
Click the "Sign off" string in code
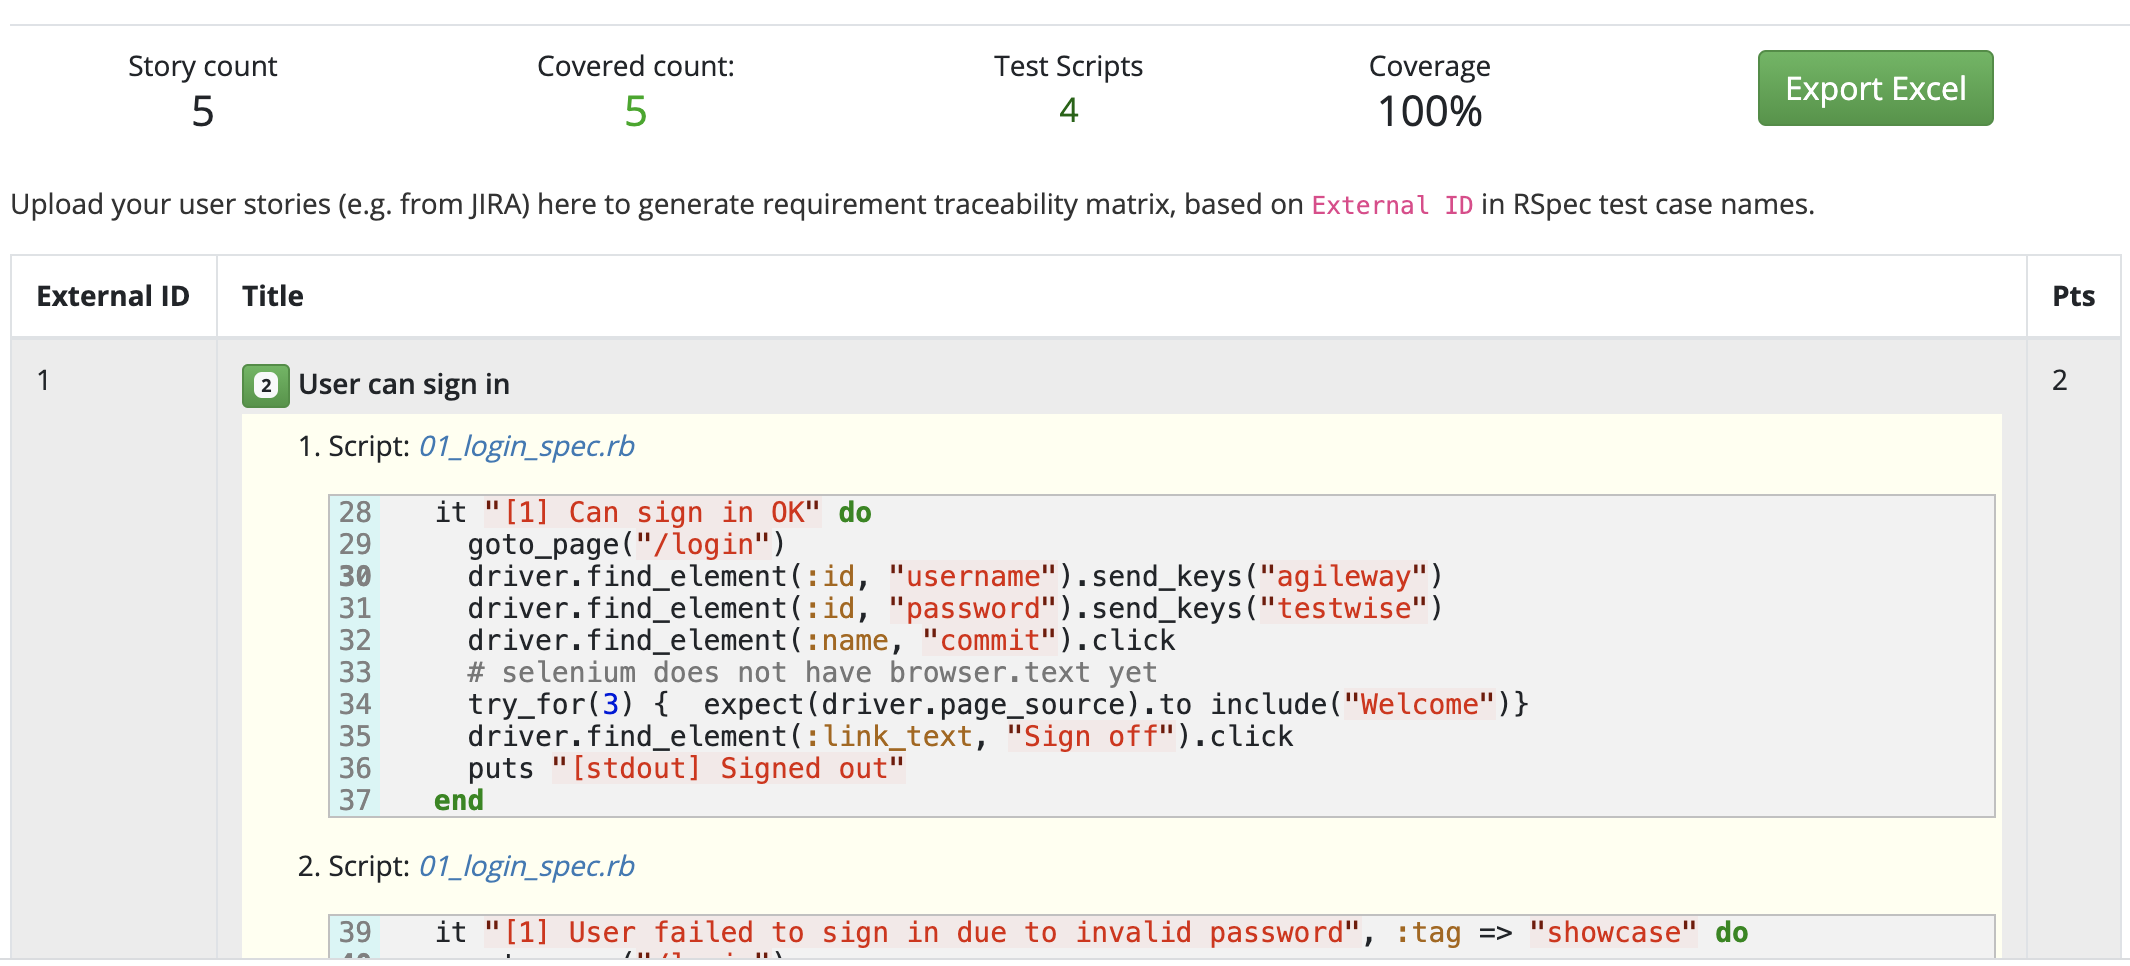[1091, 736]
